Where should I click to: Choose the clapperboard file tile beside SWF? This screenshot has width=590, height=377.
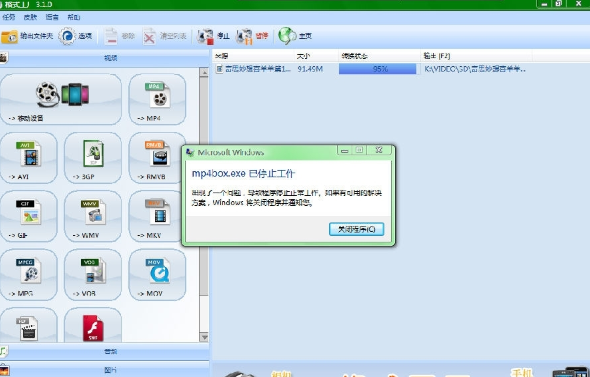click(x=29, y=325)
